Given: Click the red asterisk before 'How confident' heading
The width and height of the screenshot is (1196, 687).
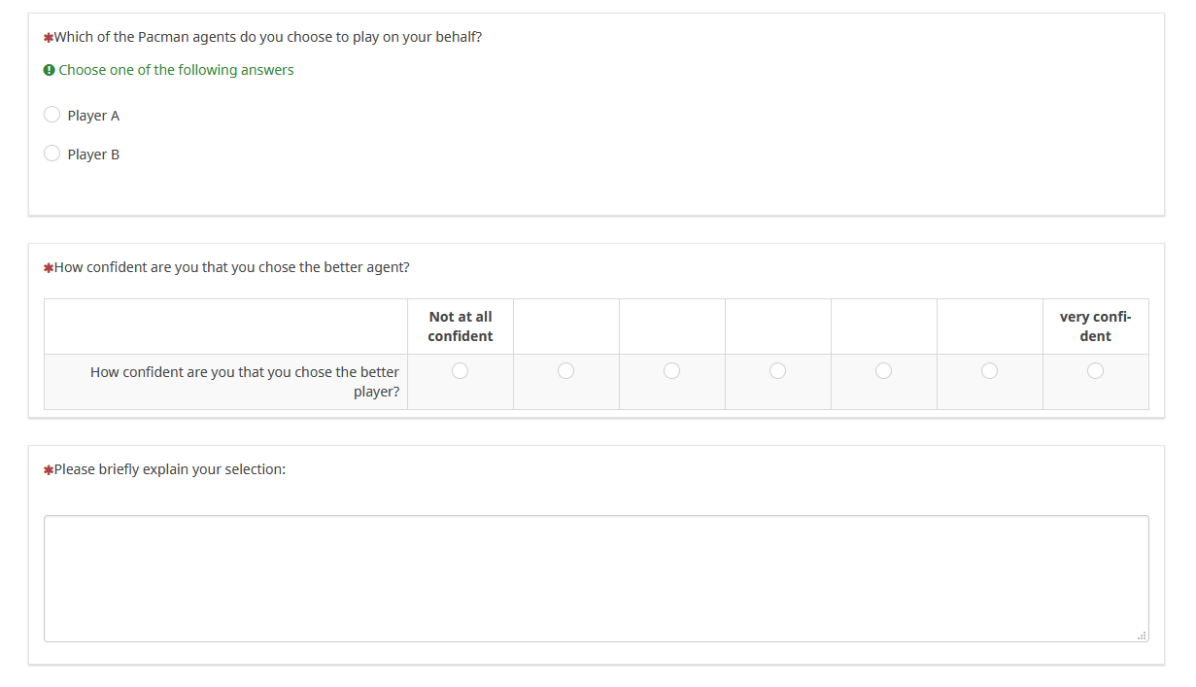Looking at the screenshot, I should point(48,268).
